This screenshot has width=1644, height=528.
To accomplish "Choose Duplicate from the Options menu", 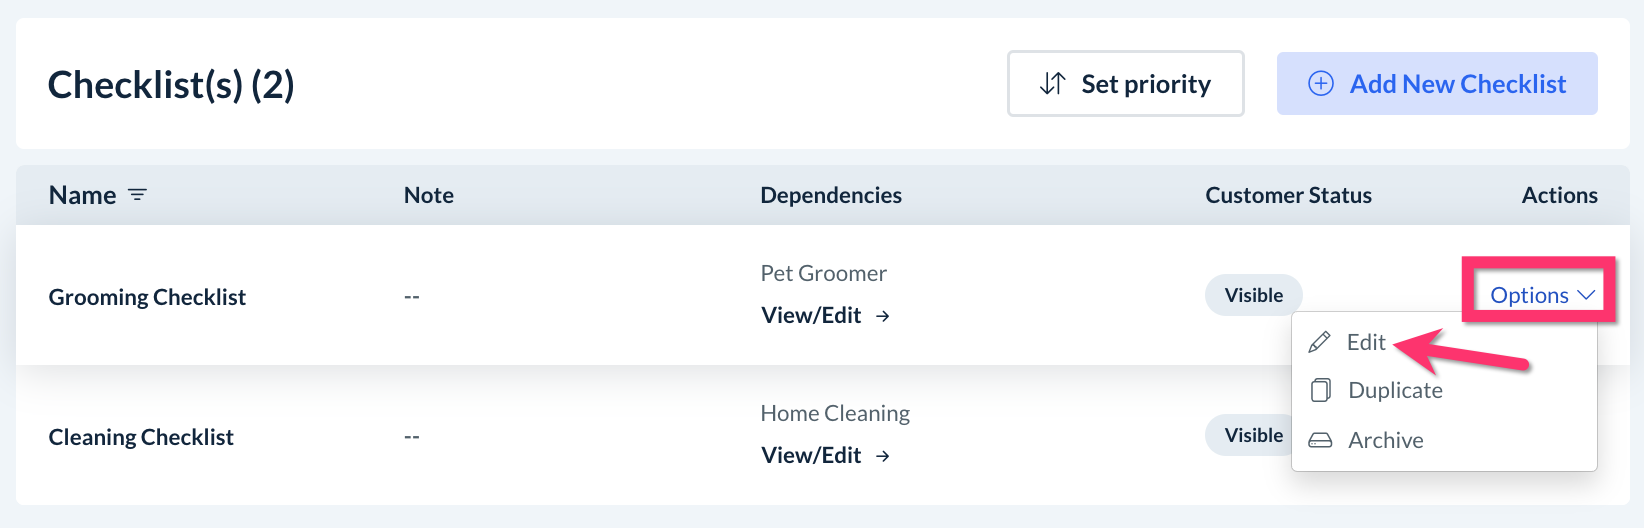I will coord(1395,390).
